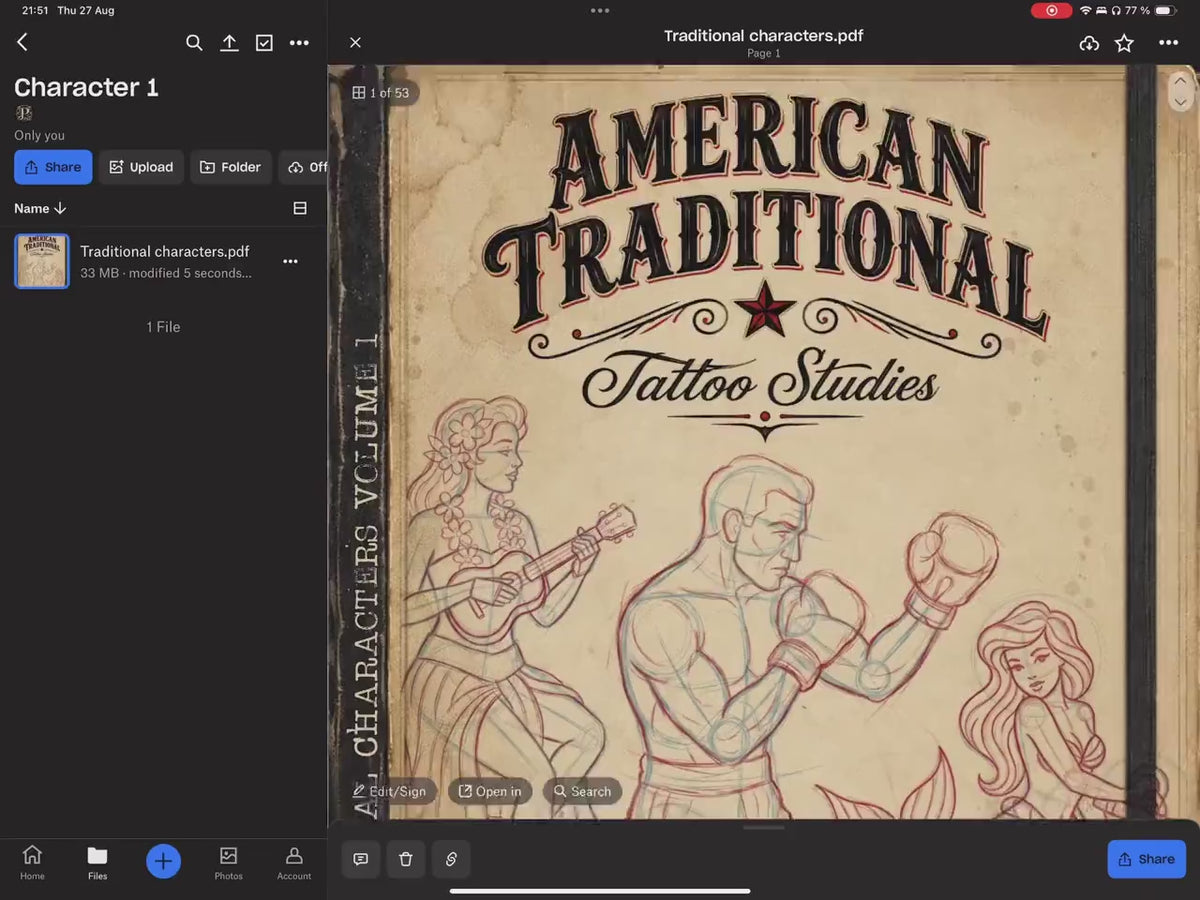
Task: Tap the upload arrow icon in header
Action: tap(229, 43)
